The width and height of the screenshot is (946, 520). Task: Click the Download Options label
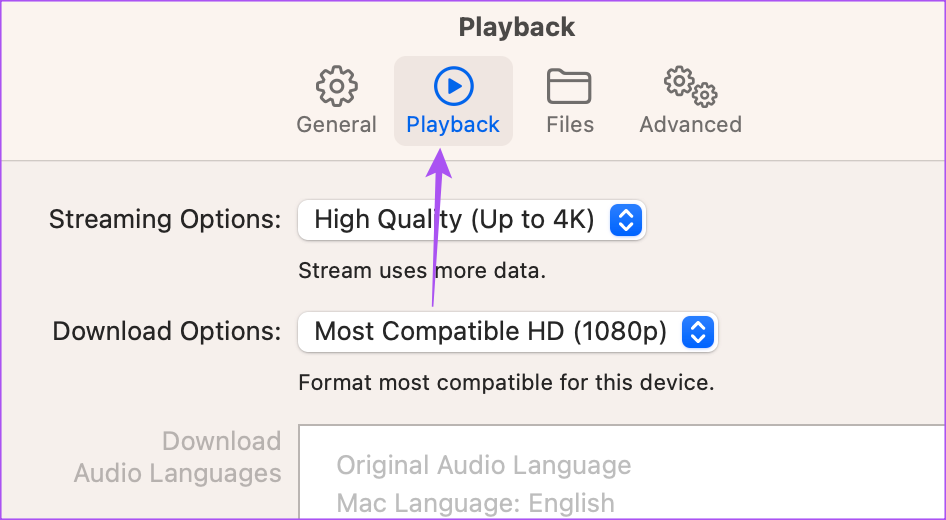pyautogui.click(x=167, y=332)
